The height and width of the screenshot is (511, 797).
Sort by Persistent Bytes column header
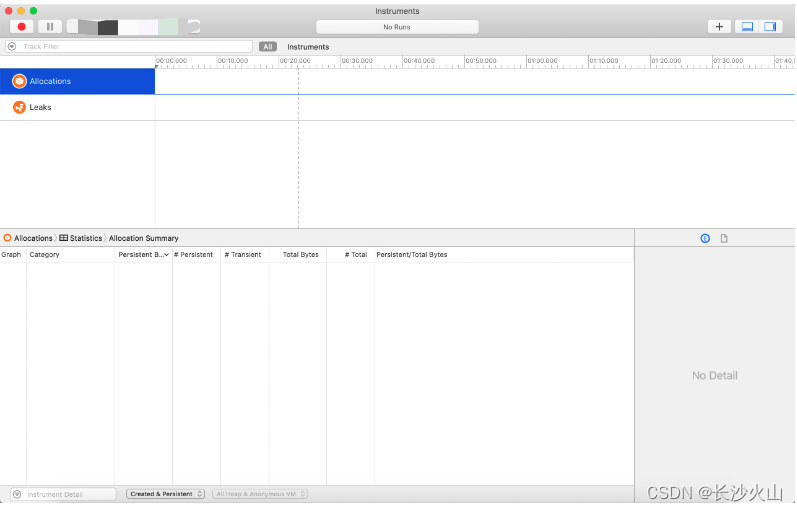point(143,255)
